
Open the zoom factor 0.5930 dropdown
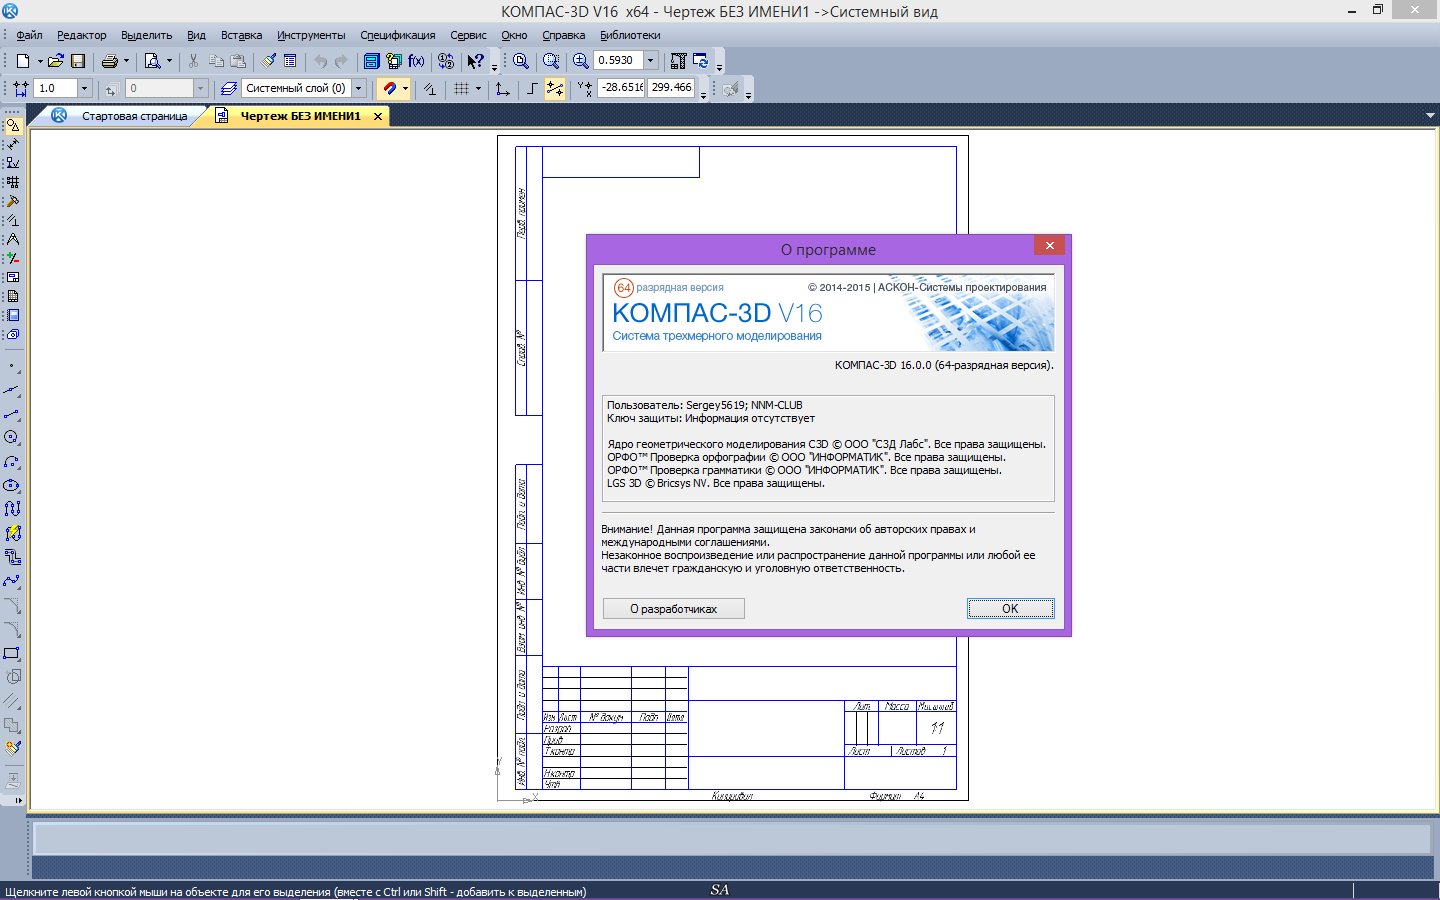pos(650,60)
